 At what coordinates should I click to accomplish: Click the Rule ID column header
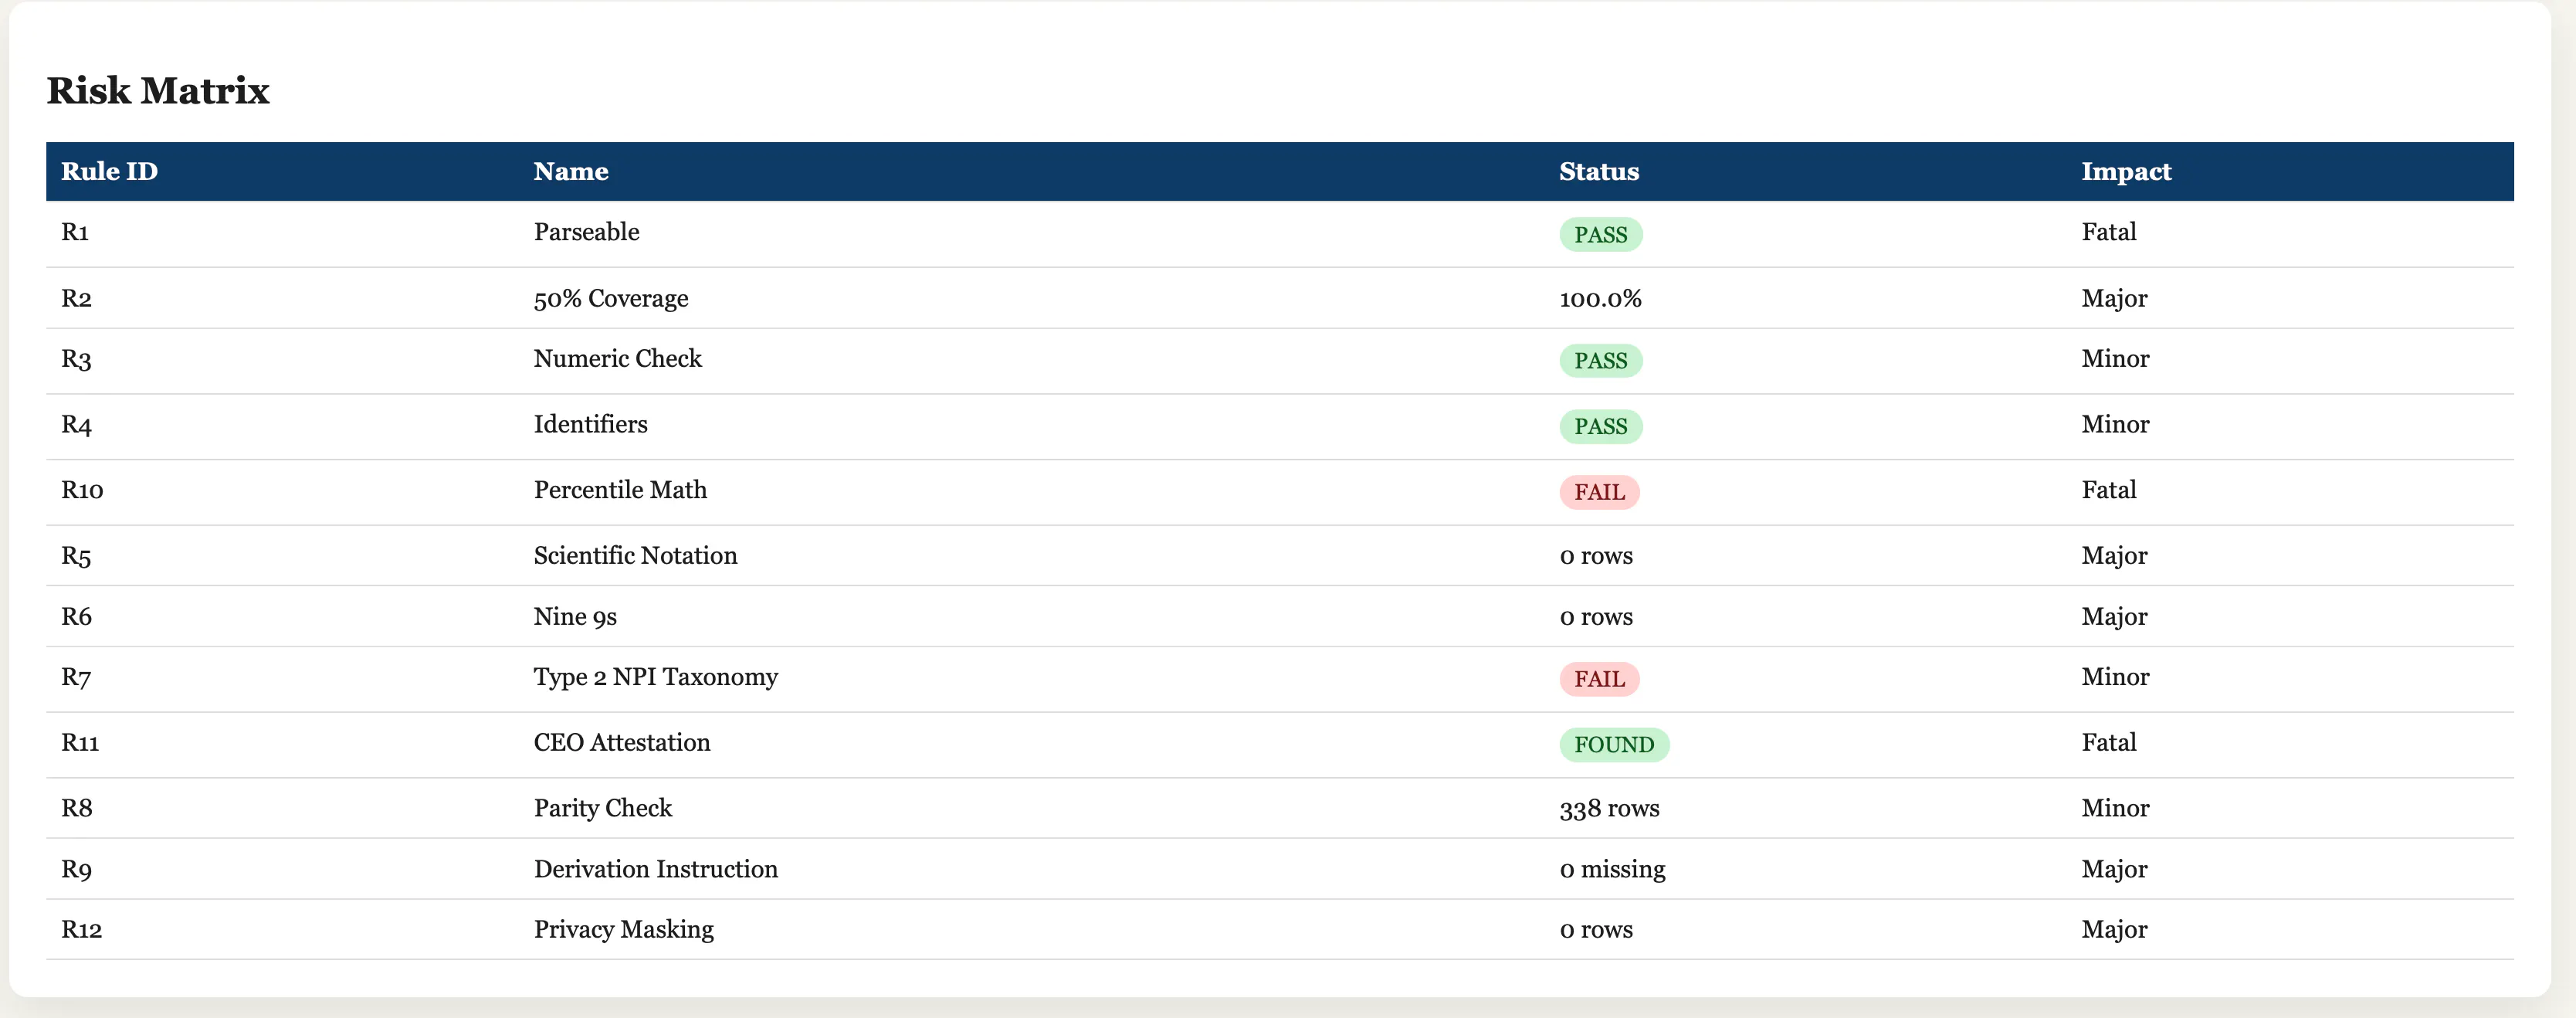pos(109,172)
